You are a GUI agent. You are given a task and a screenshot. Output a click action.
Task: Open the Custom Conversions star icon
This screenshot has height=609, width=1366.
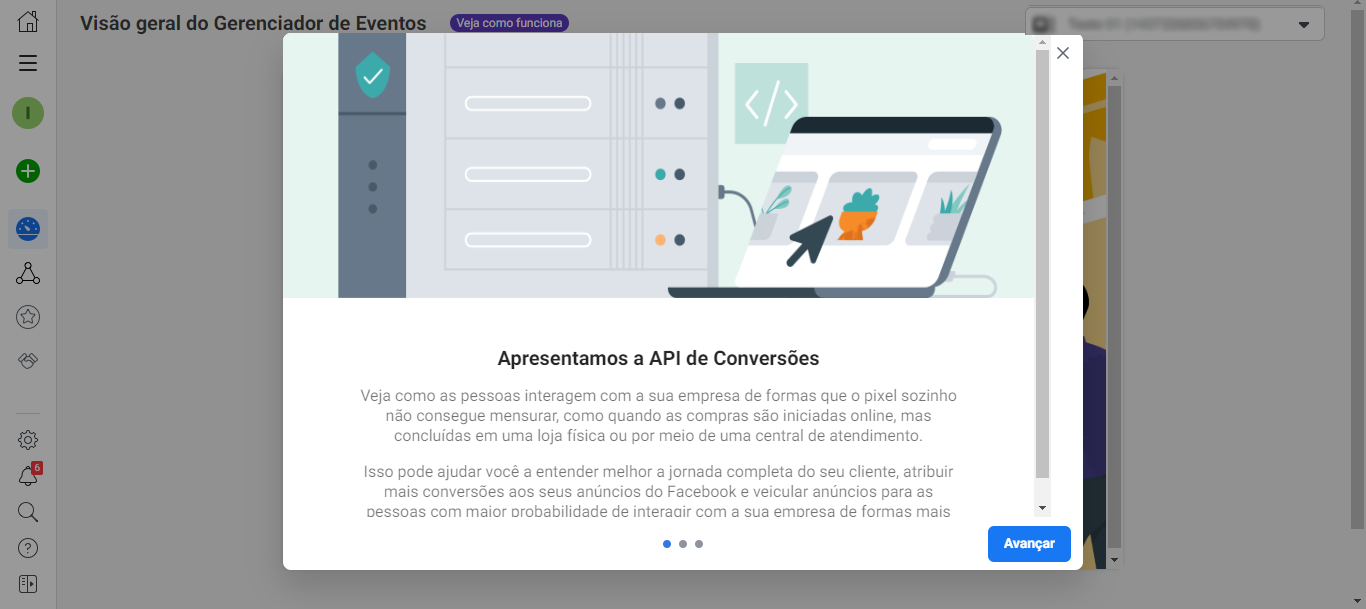28,317
